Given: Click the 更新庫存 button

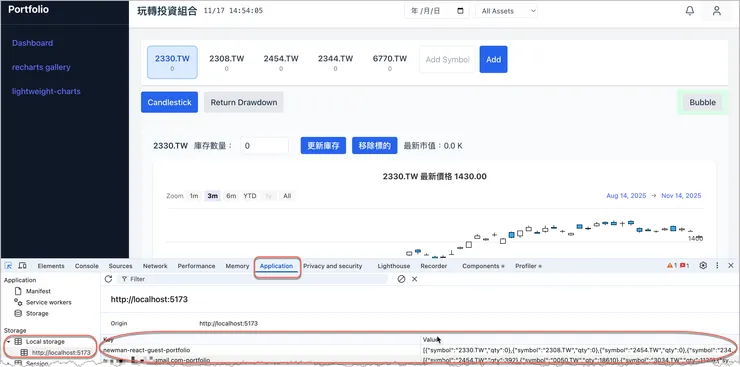Looking at the screenshot, I should point(323,146).
